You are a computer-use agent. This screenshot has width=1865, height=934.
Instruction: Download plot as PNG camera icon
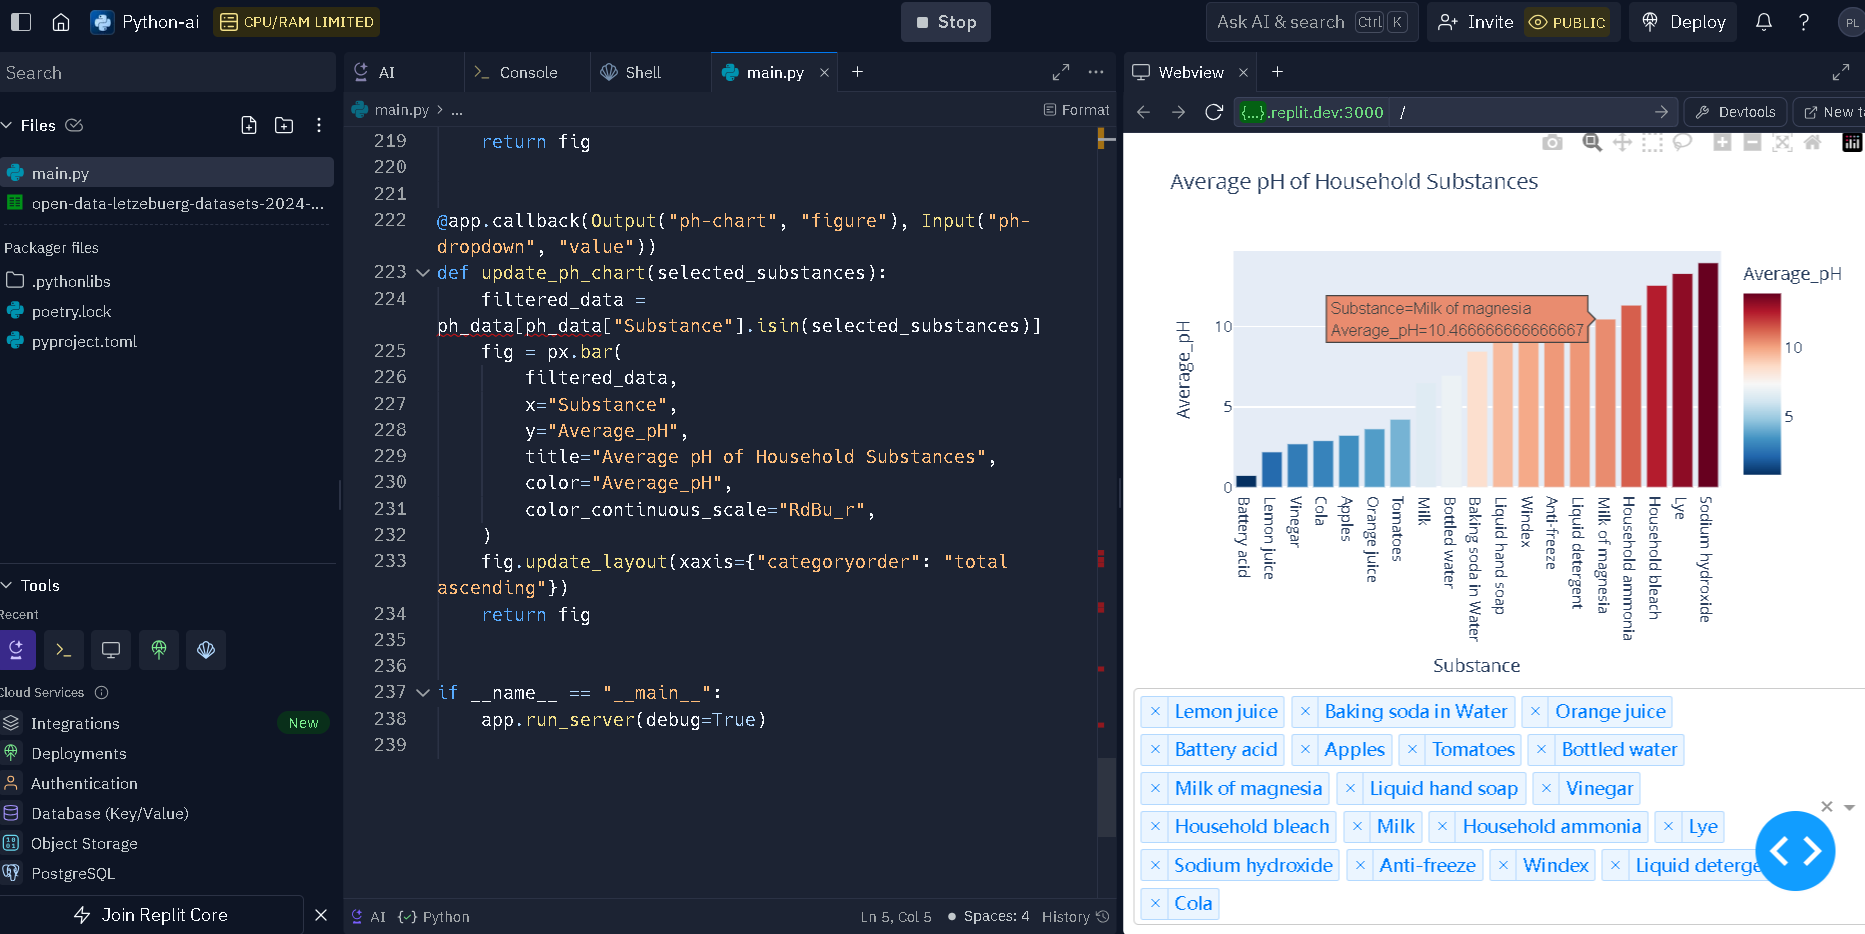(x=1552, y=143)
